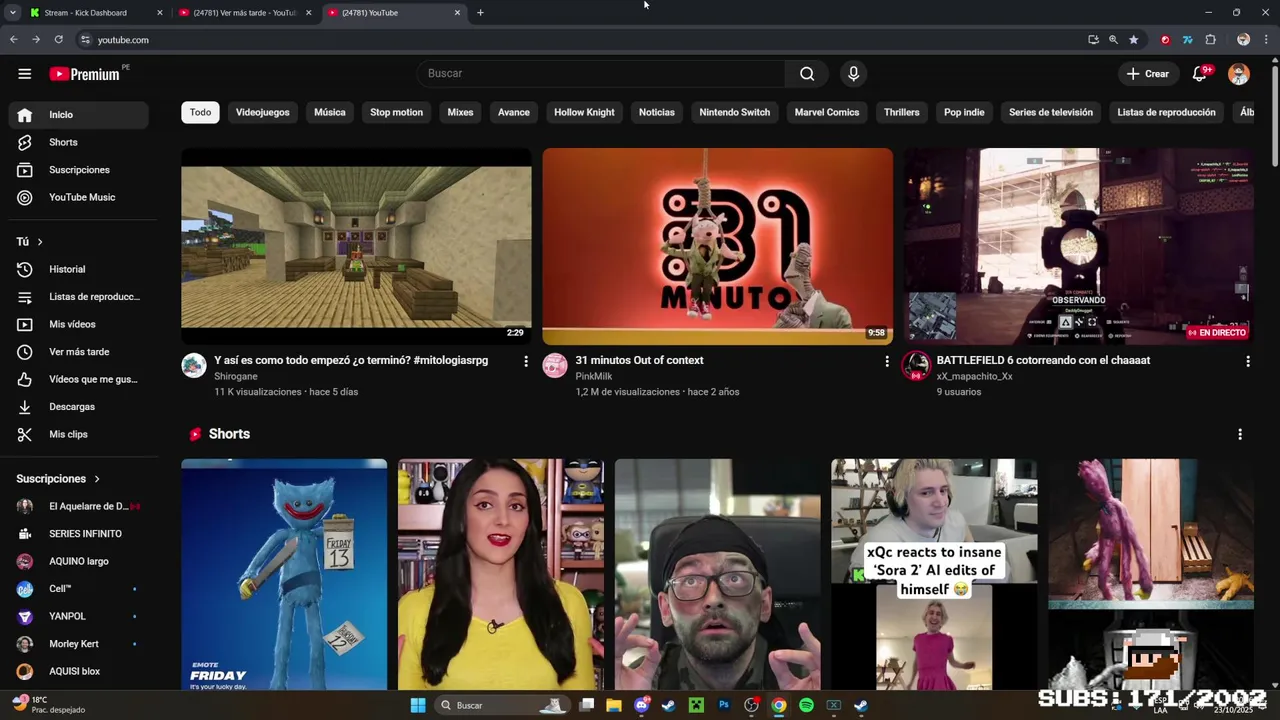Open AQUISI blox subscription
The width and height of the screenshot is (1280, 720).
coord(78,671)
